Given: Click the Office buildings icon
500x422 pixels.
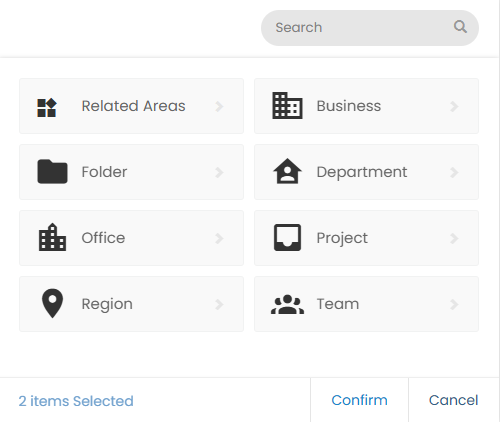Looking at the screenshot, I should point(52,237).
